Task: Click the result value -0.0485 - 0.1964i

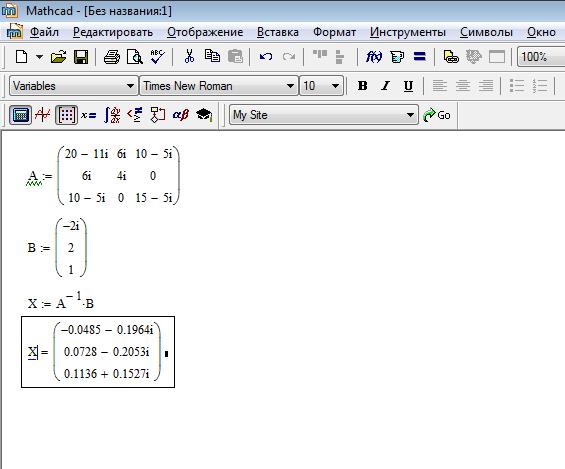Action: click(x=107, y=330)
